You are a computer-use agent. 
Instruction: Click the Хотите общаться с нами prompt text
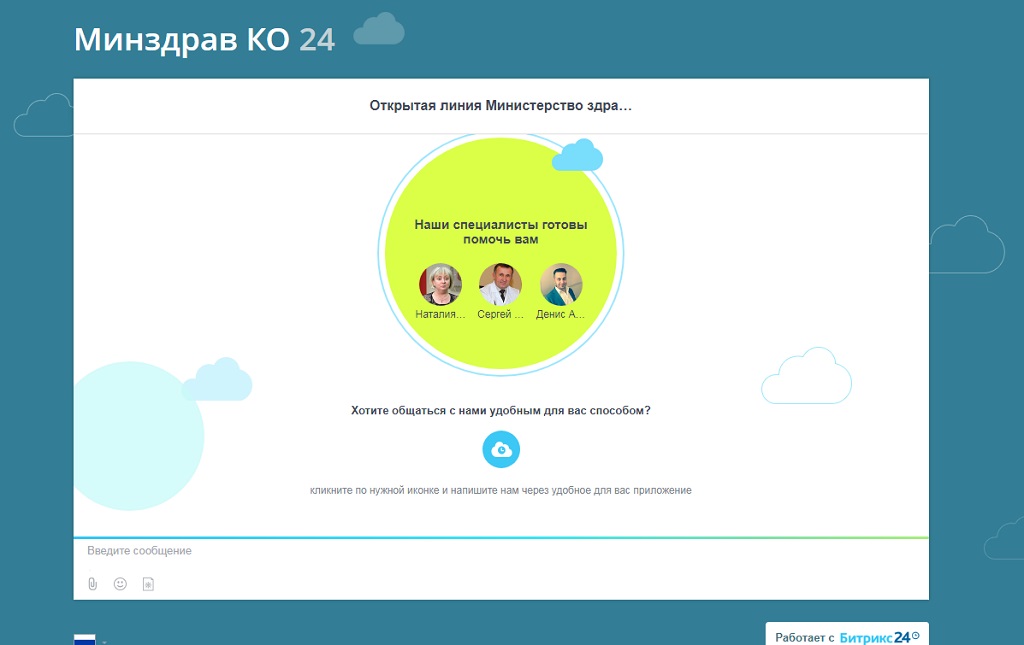(500, 410)
